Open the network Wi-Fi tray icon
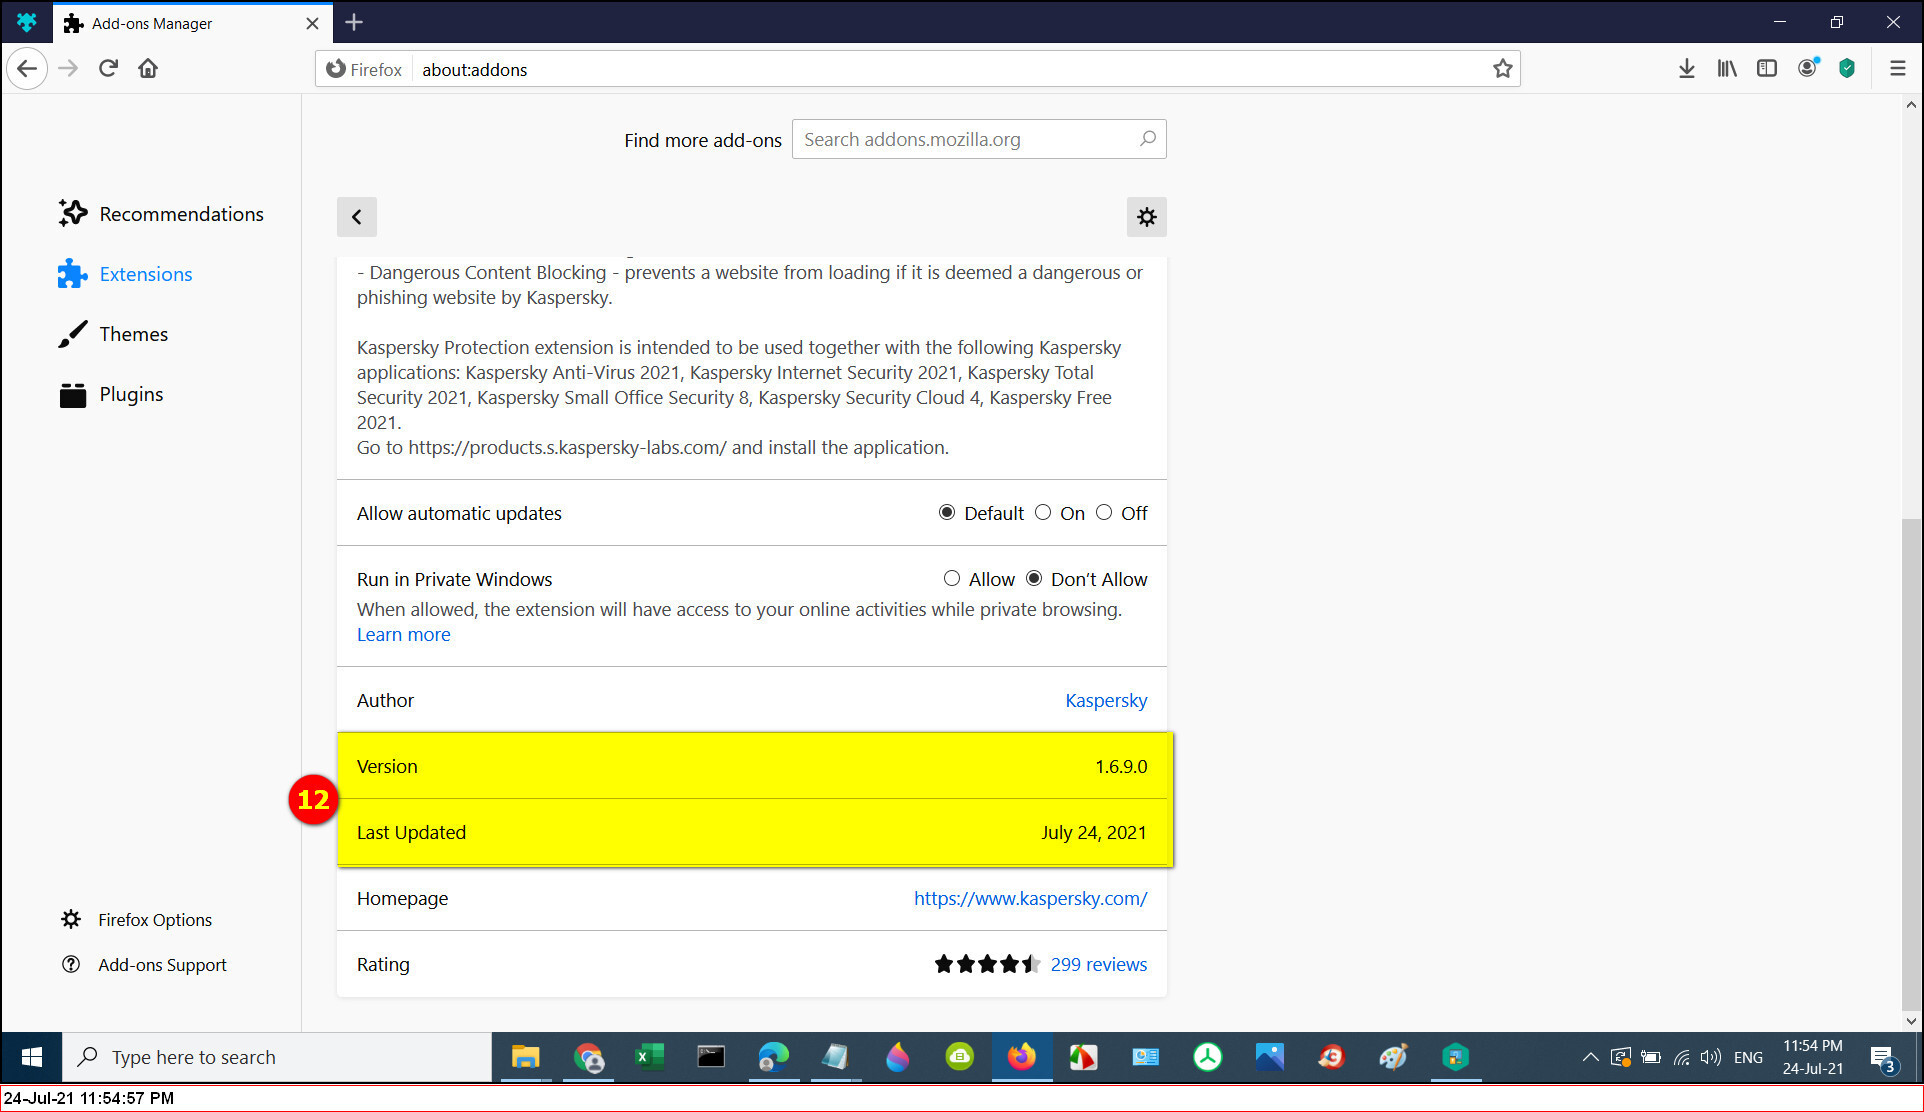 [1682, 1057]
